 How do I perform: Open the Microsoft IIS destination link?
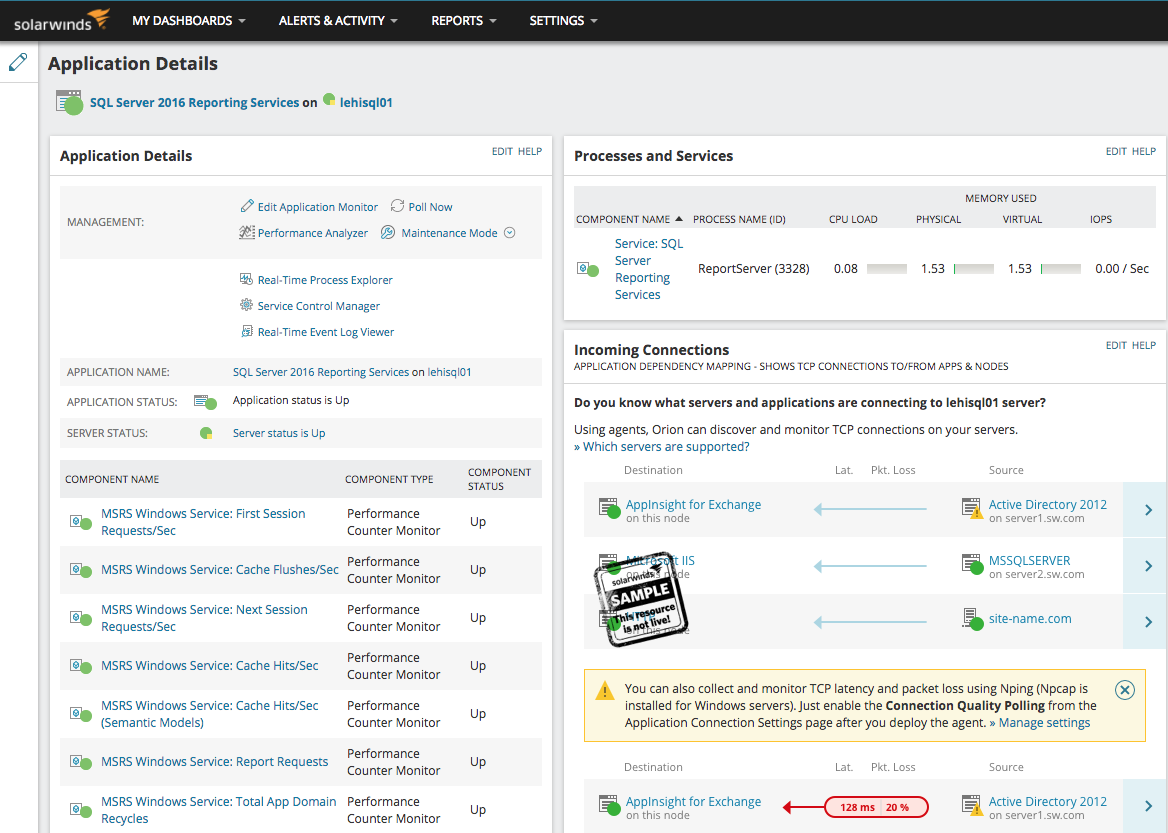660,560
